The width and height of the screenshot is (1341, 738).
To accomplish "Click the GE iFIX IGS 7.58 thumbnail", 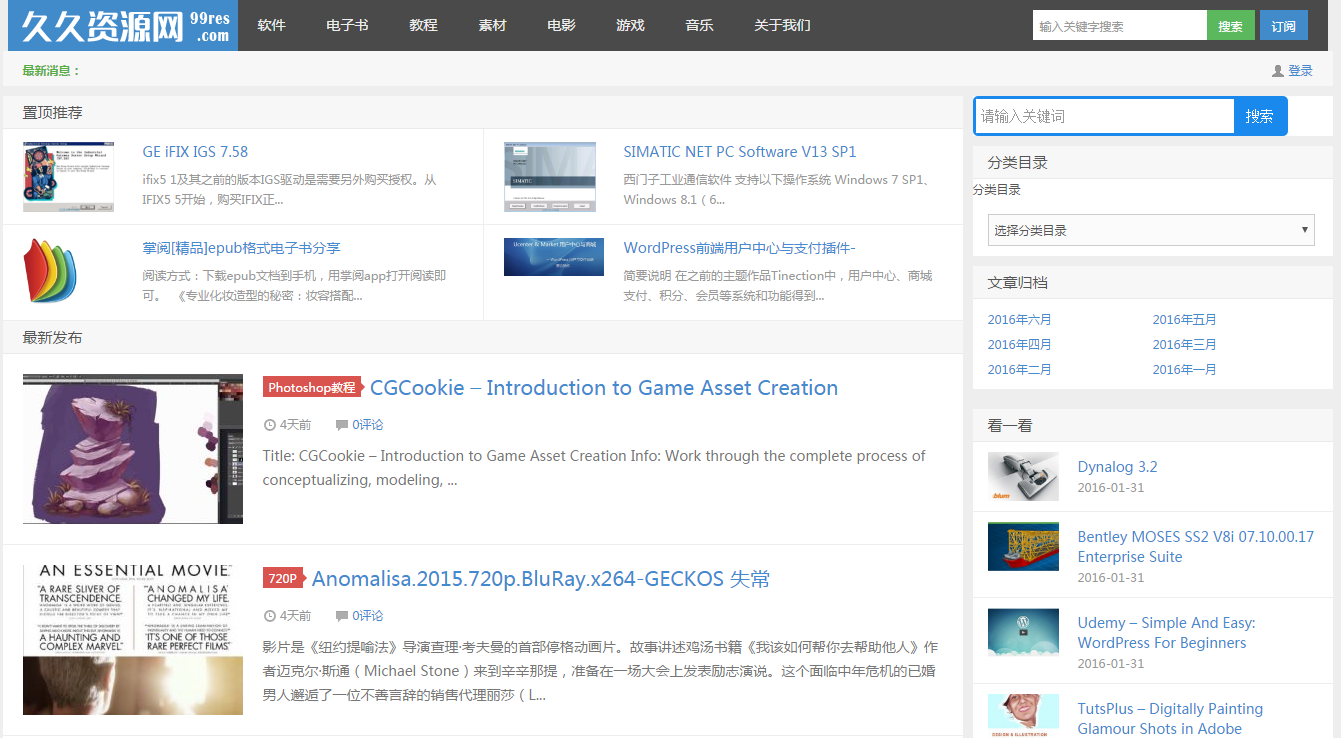I will coord(68,176).
